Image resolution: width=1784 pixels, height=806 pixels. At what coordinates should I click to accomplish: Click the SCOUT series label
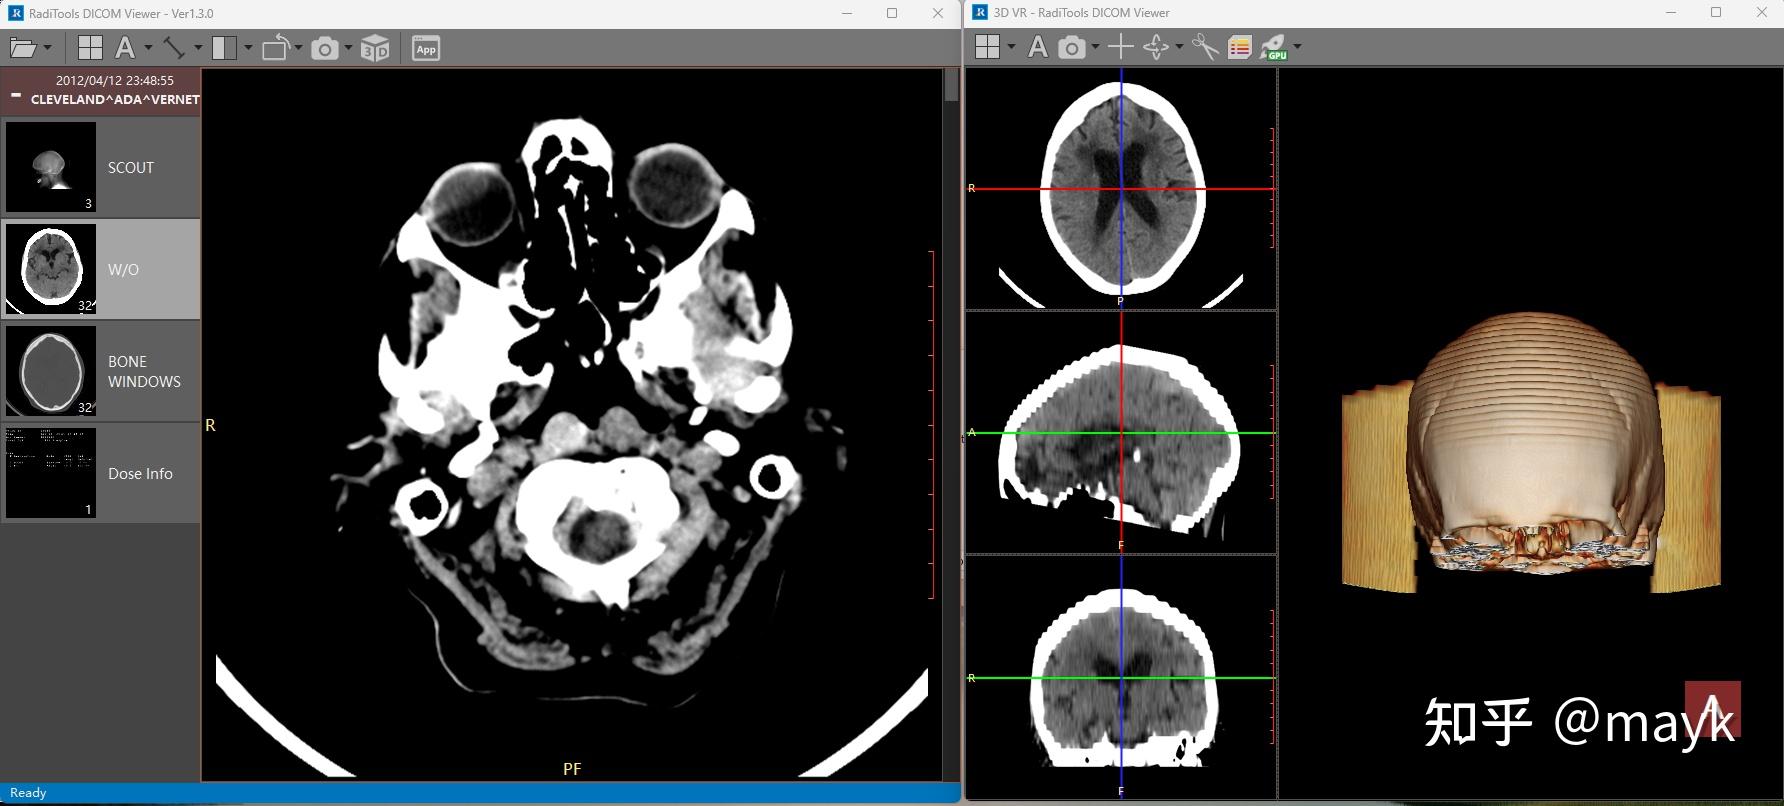pos(131,168)
